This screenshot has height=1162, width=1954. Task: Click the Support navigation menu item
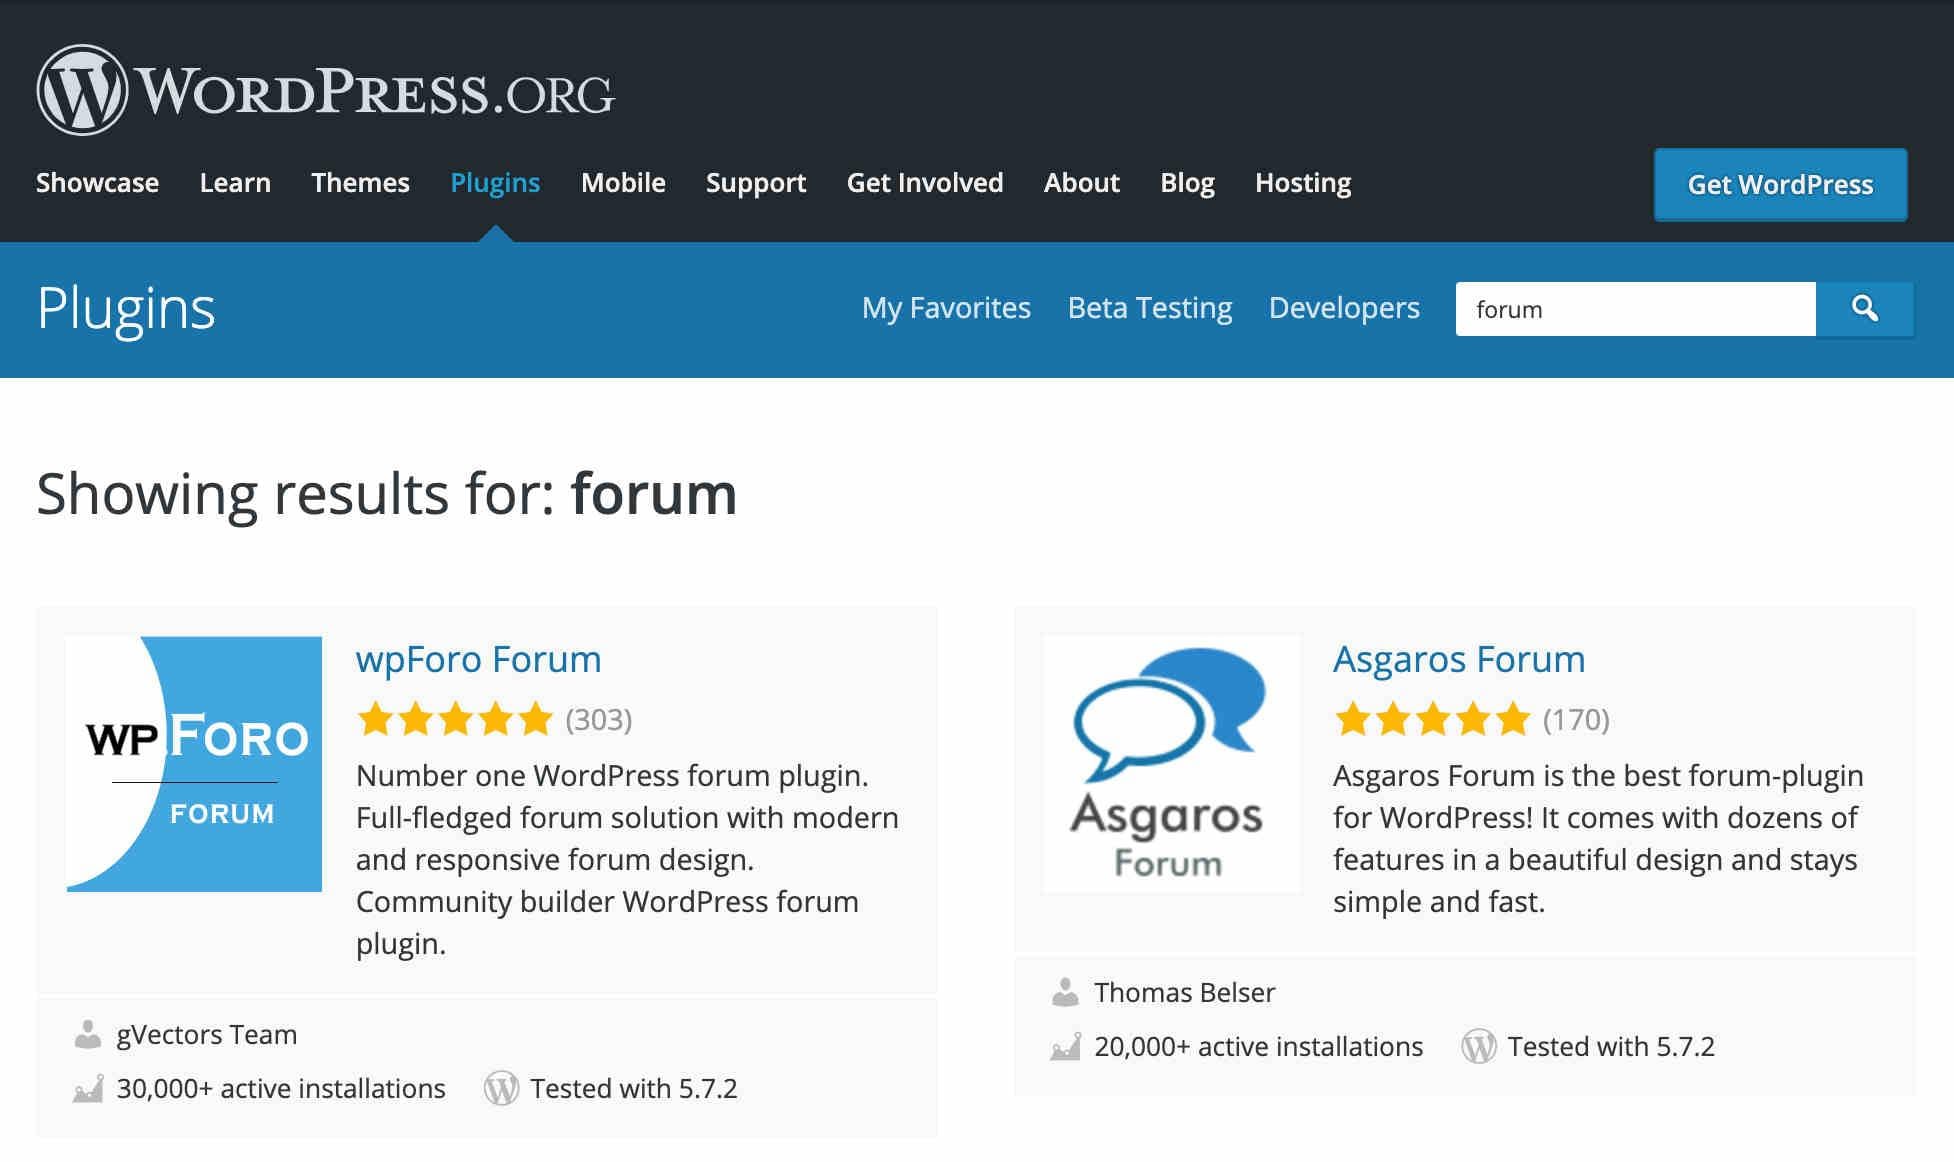coord(756,181)
